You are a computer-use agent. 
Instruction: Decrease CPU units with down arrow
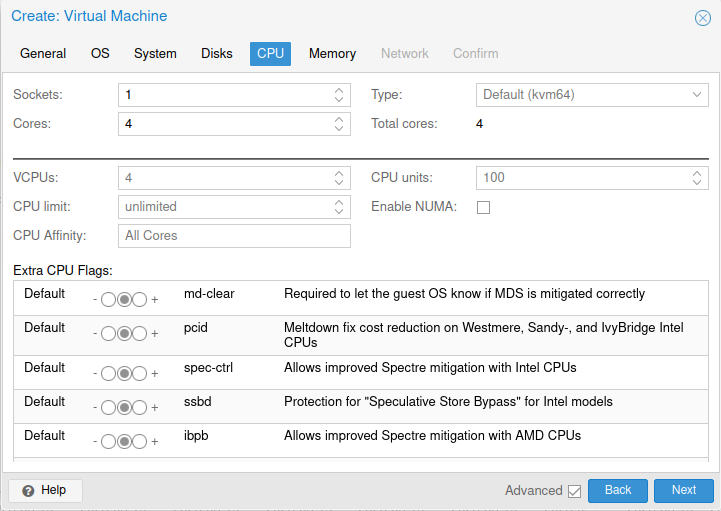[x=697, y=182]
